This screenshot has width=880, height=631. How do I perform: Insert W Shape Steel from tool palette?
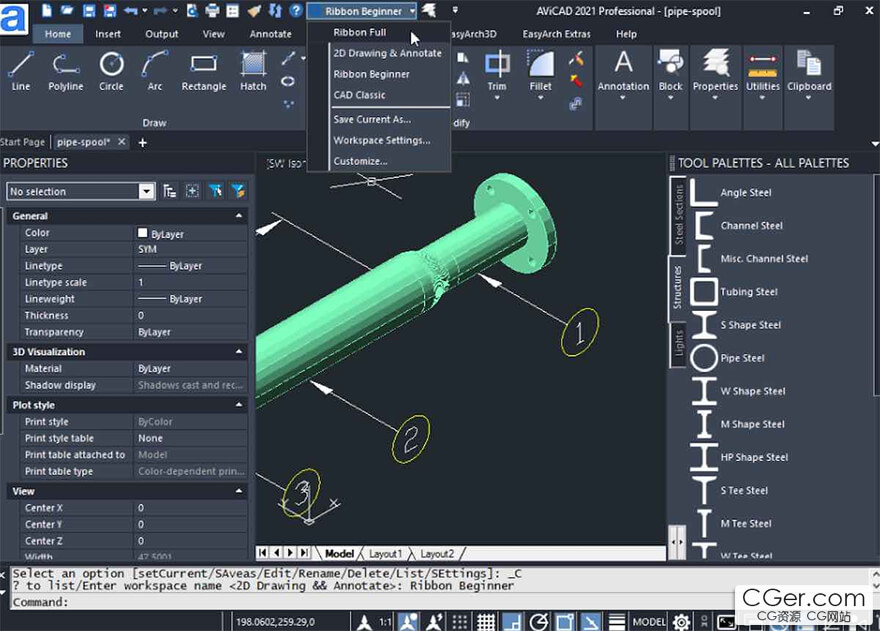click(x=737, y=391)
